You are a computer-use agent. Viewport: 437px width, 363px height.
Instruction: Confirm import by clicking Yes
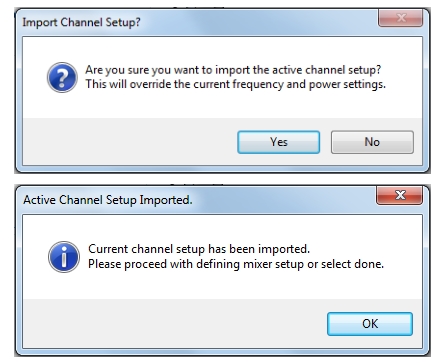coord(279,142)
